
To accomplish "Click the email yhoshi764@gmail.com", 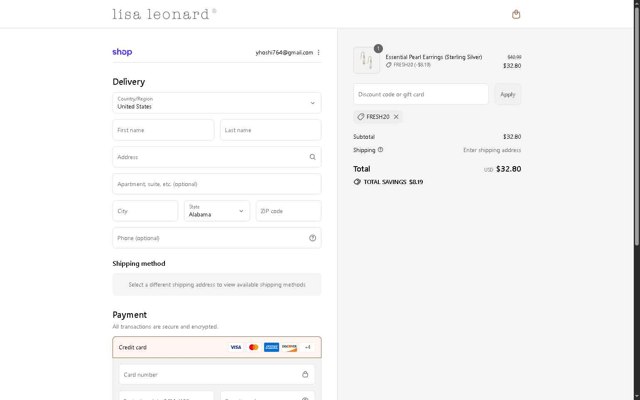I will click(x=284, y=52).
